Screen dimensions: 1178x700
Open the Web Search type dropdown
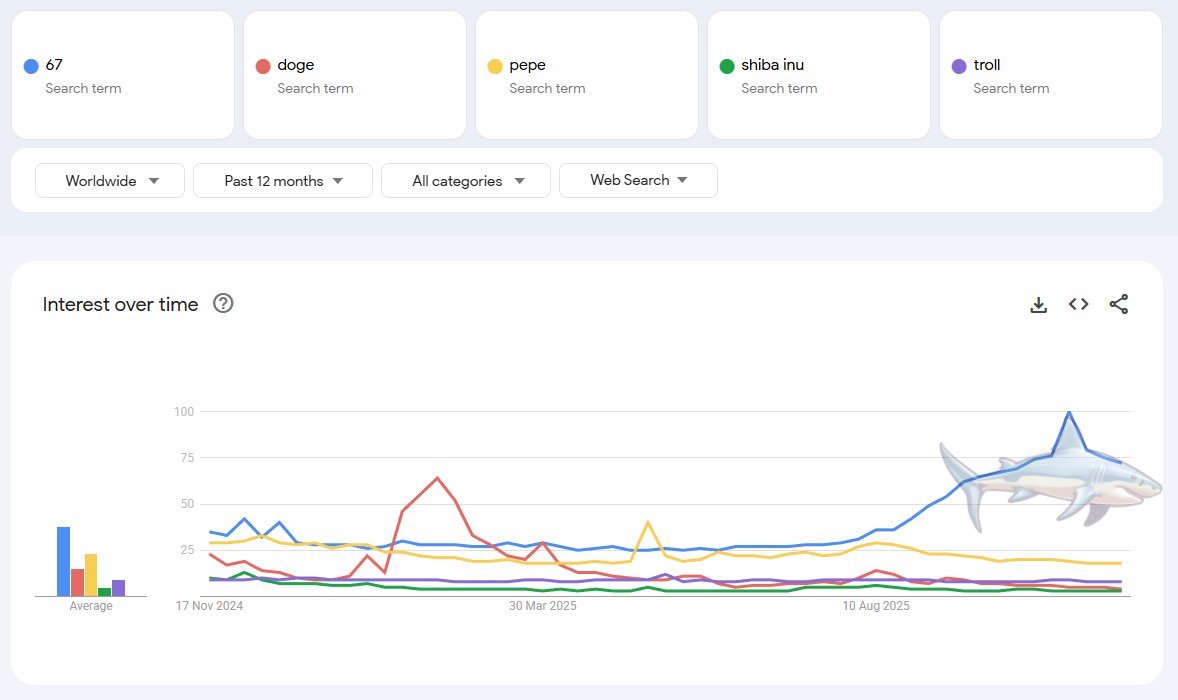tap(638, 181)
